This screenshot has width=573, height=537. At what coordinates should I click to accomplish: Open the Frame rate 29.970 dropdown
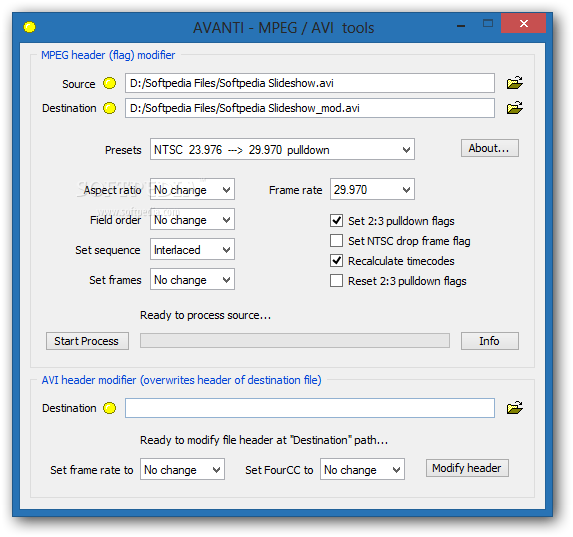tap(372, 189)
